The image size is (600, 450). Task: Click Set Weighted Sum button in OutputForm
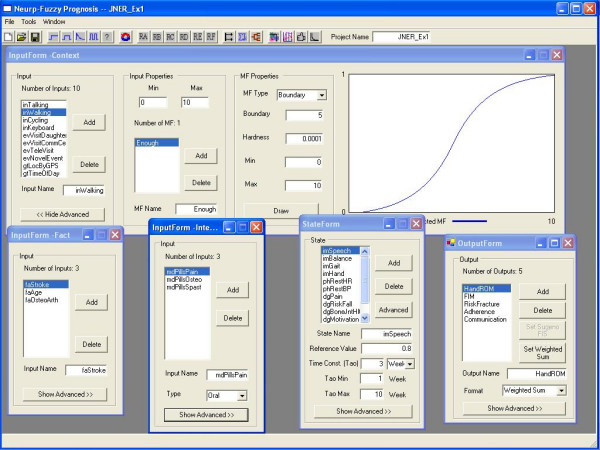pyautogui.click(x=542, y=352)
